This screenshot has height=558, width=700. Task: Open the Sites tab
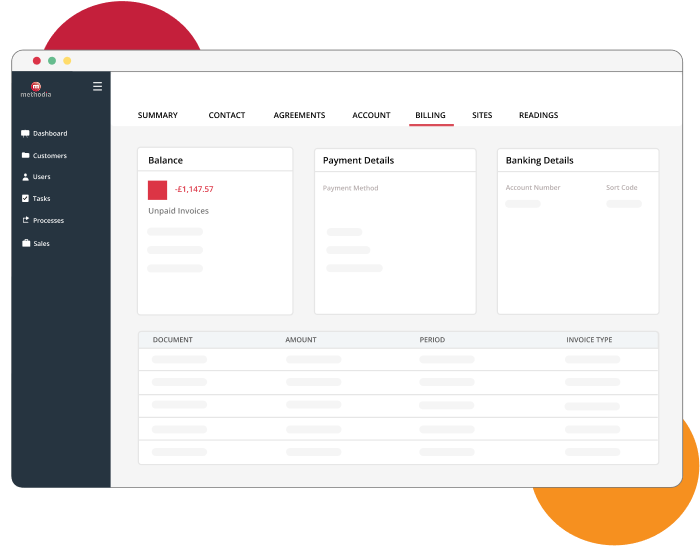(482, 115)
